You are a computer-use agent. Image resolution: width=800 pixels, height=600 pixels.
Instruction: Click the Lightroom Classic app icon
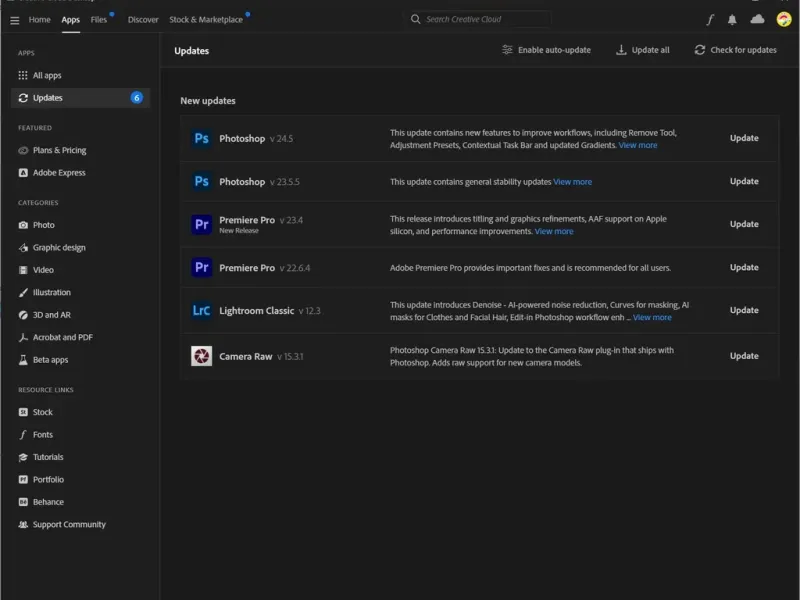point(201,310)
